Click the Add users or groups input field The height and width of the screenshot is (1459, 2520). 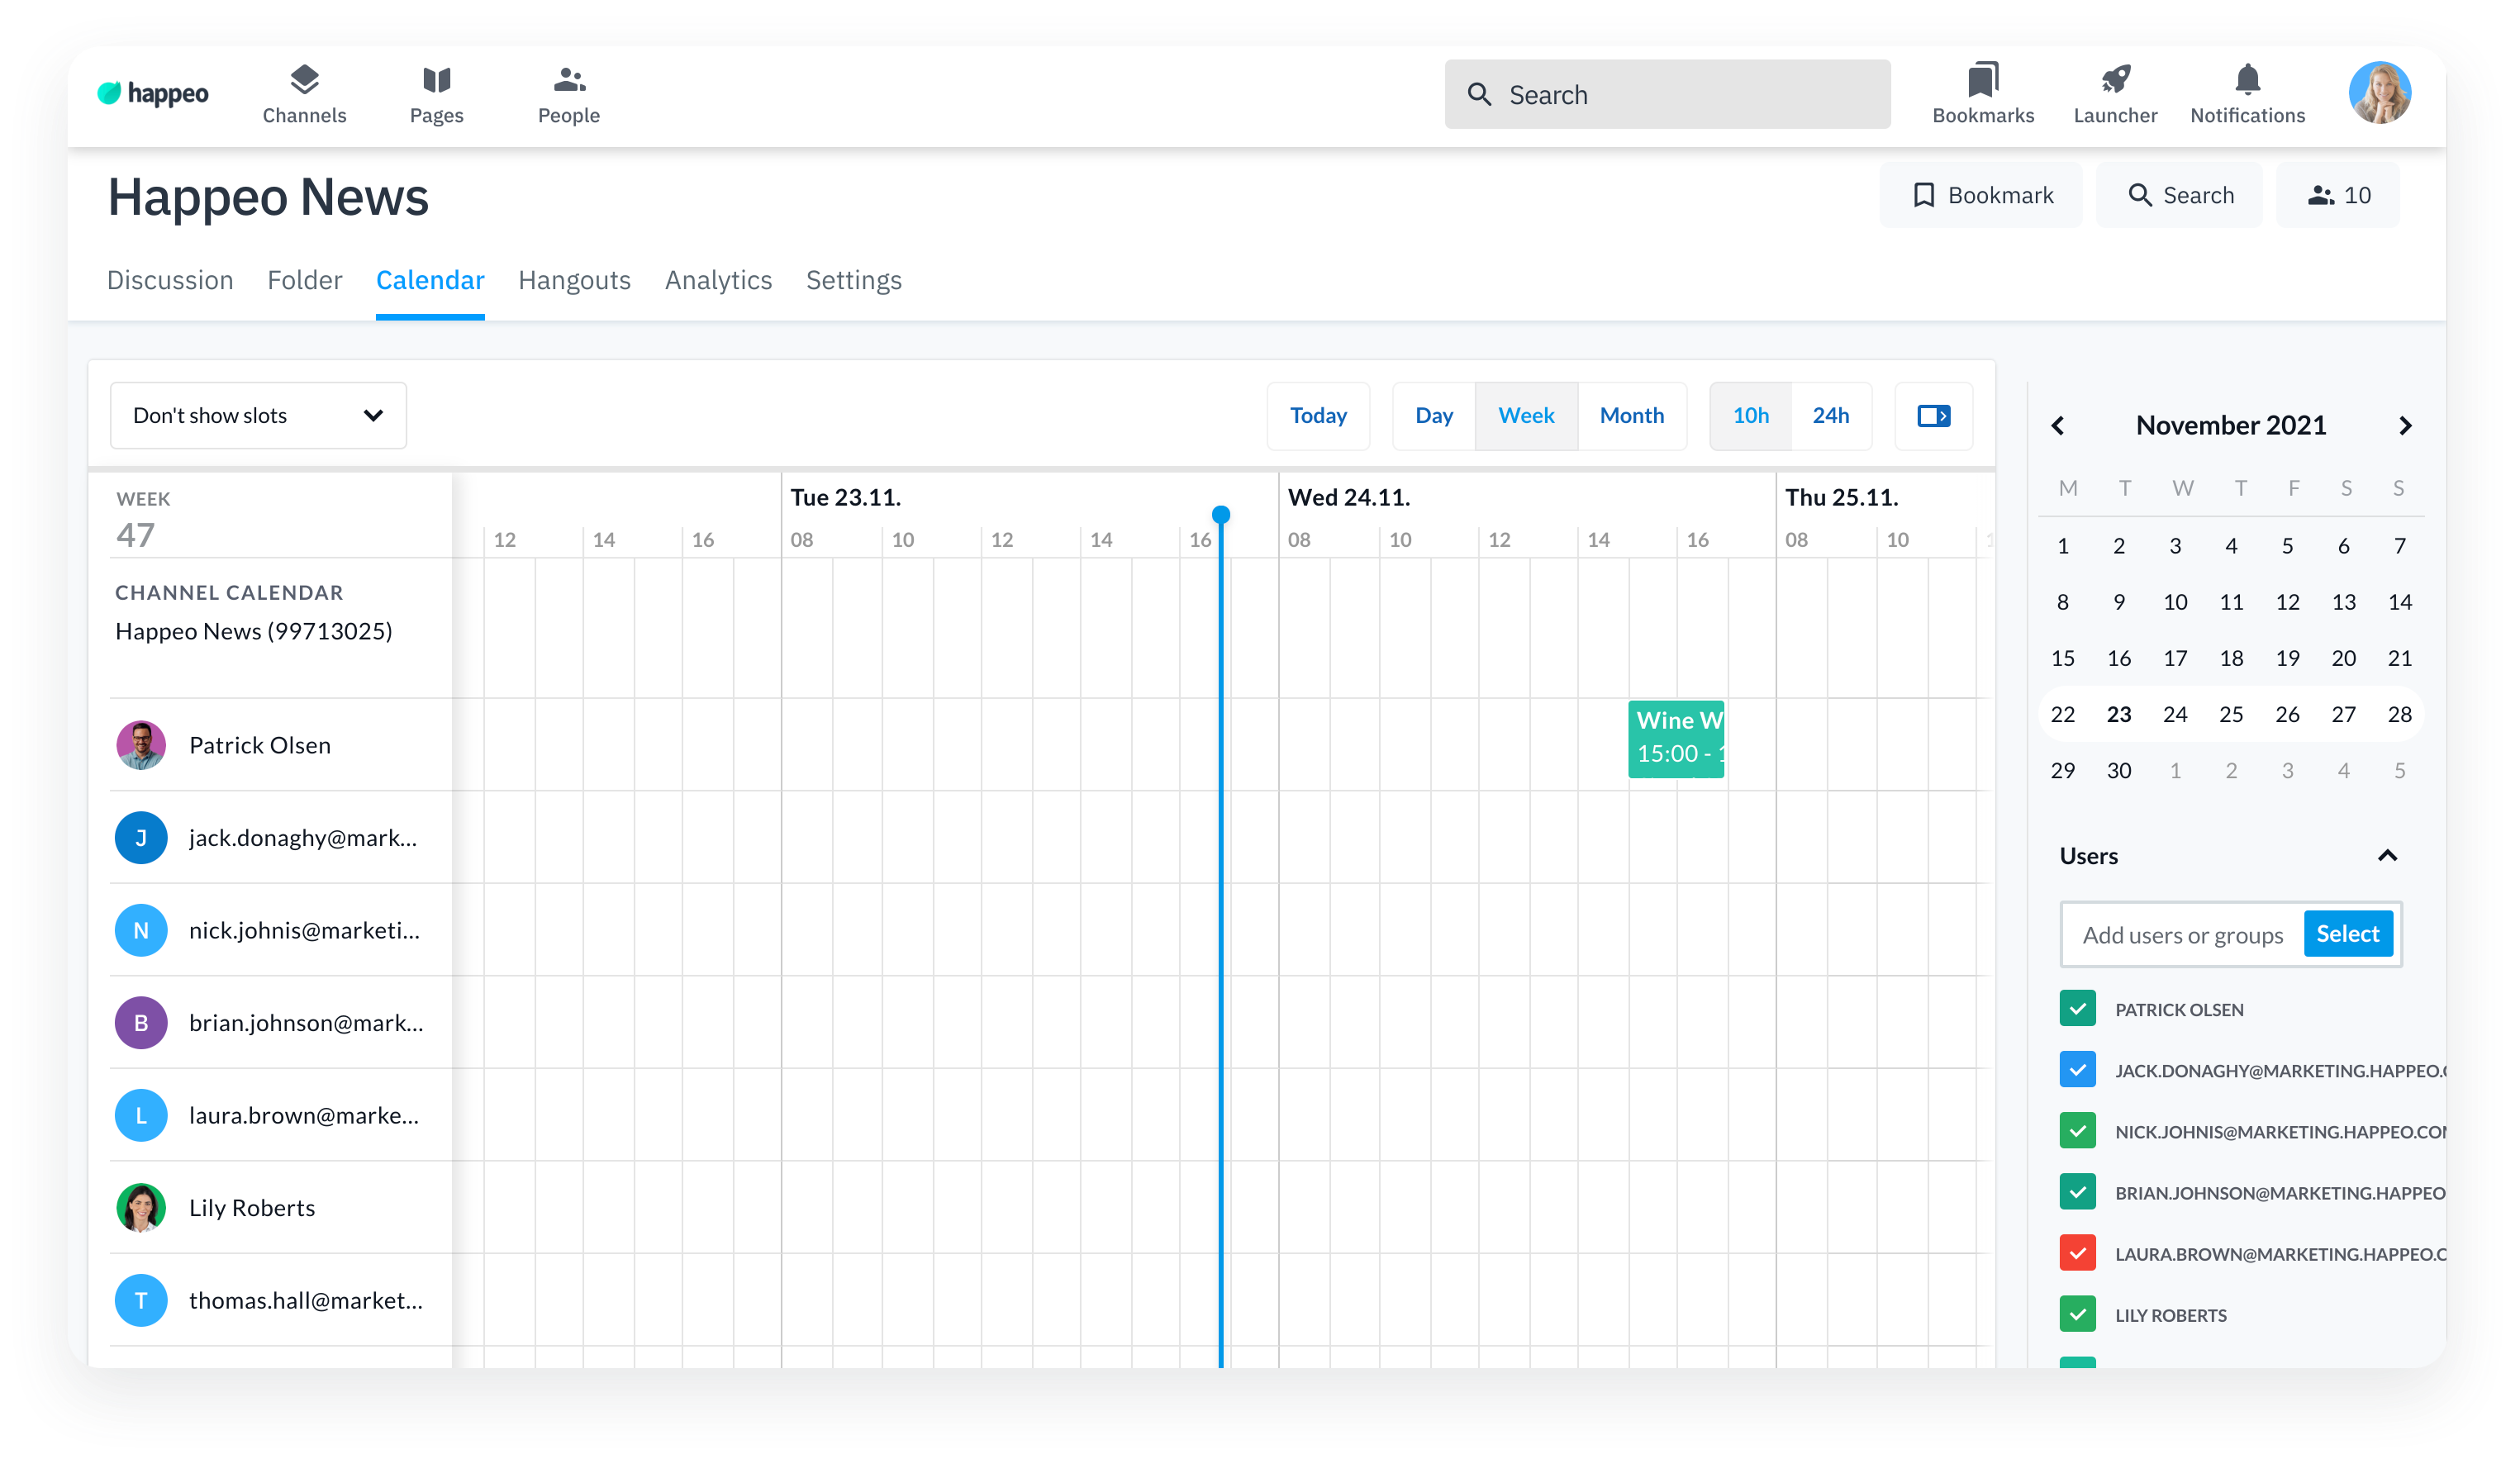(x=2183, y=933)
